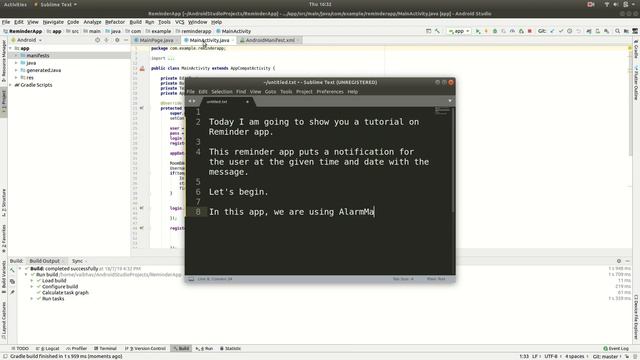Screen dimensions: 640x360
Task: Open the Build panel settings gear
Action: (619, 261)
